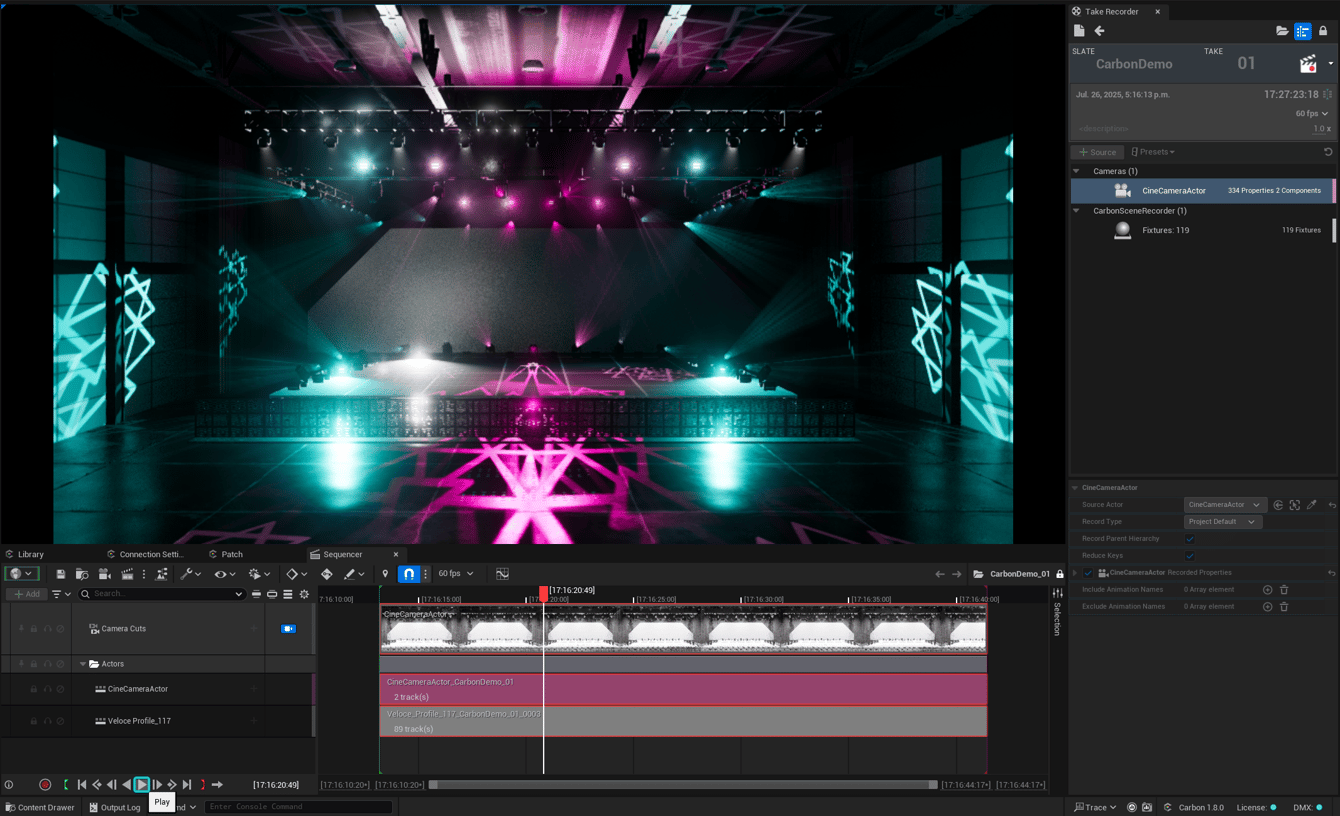This screenshot has width=1340, height=816.
Task: Create a new take with the page icon
Action: (x=1079, y=30)
